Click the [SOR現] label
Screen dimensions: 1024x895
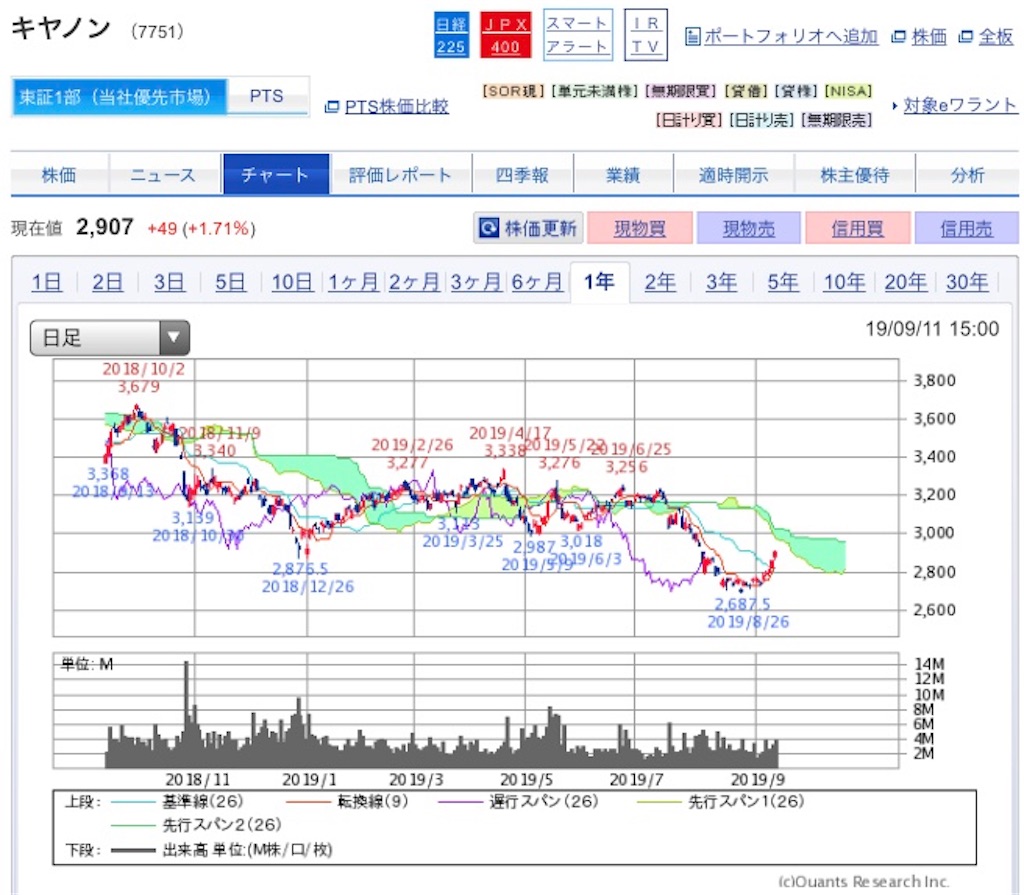pos(513,91)
